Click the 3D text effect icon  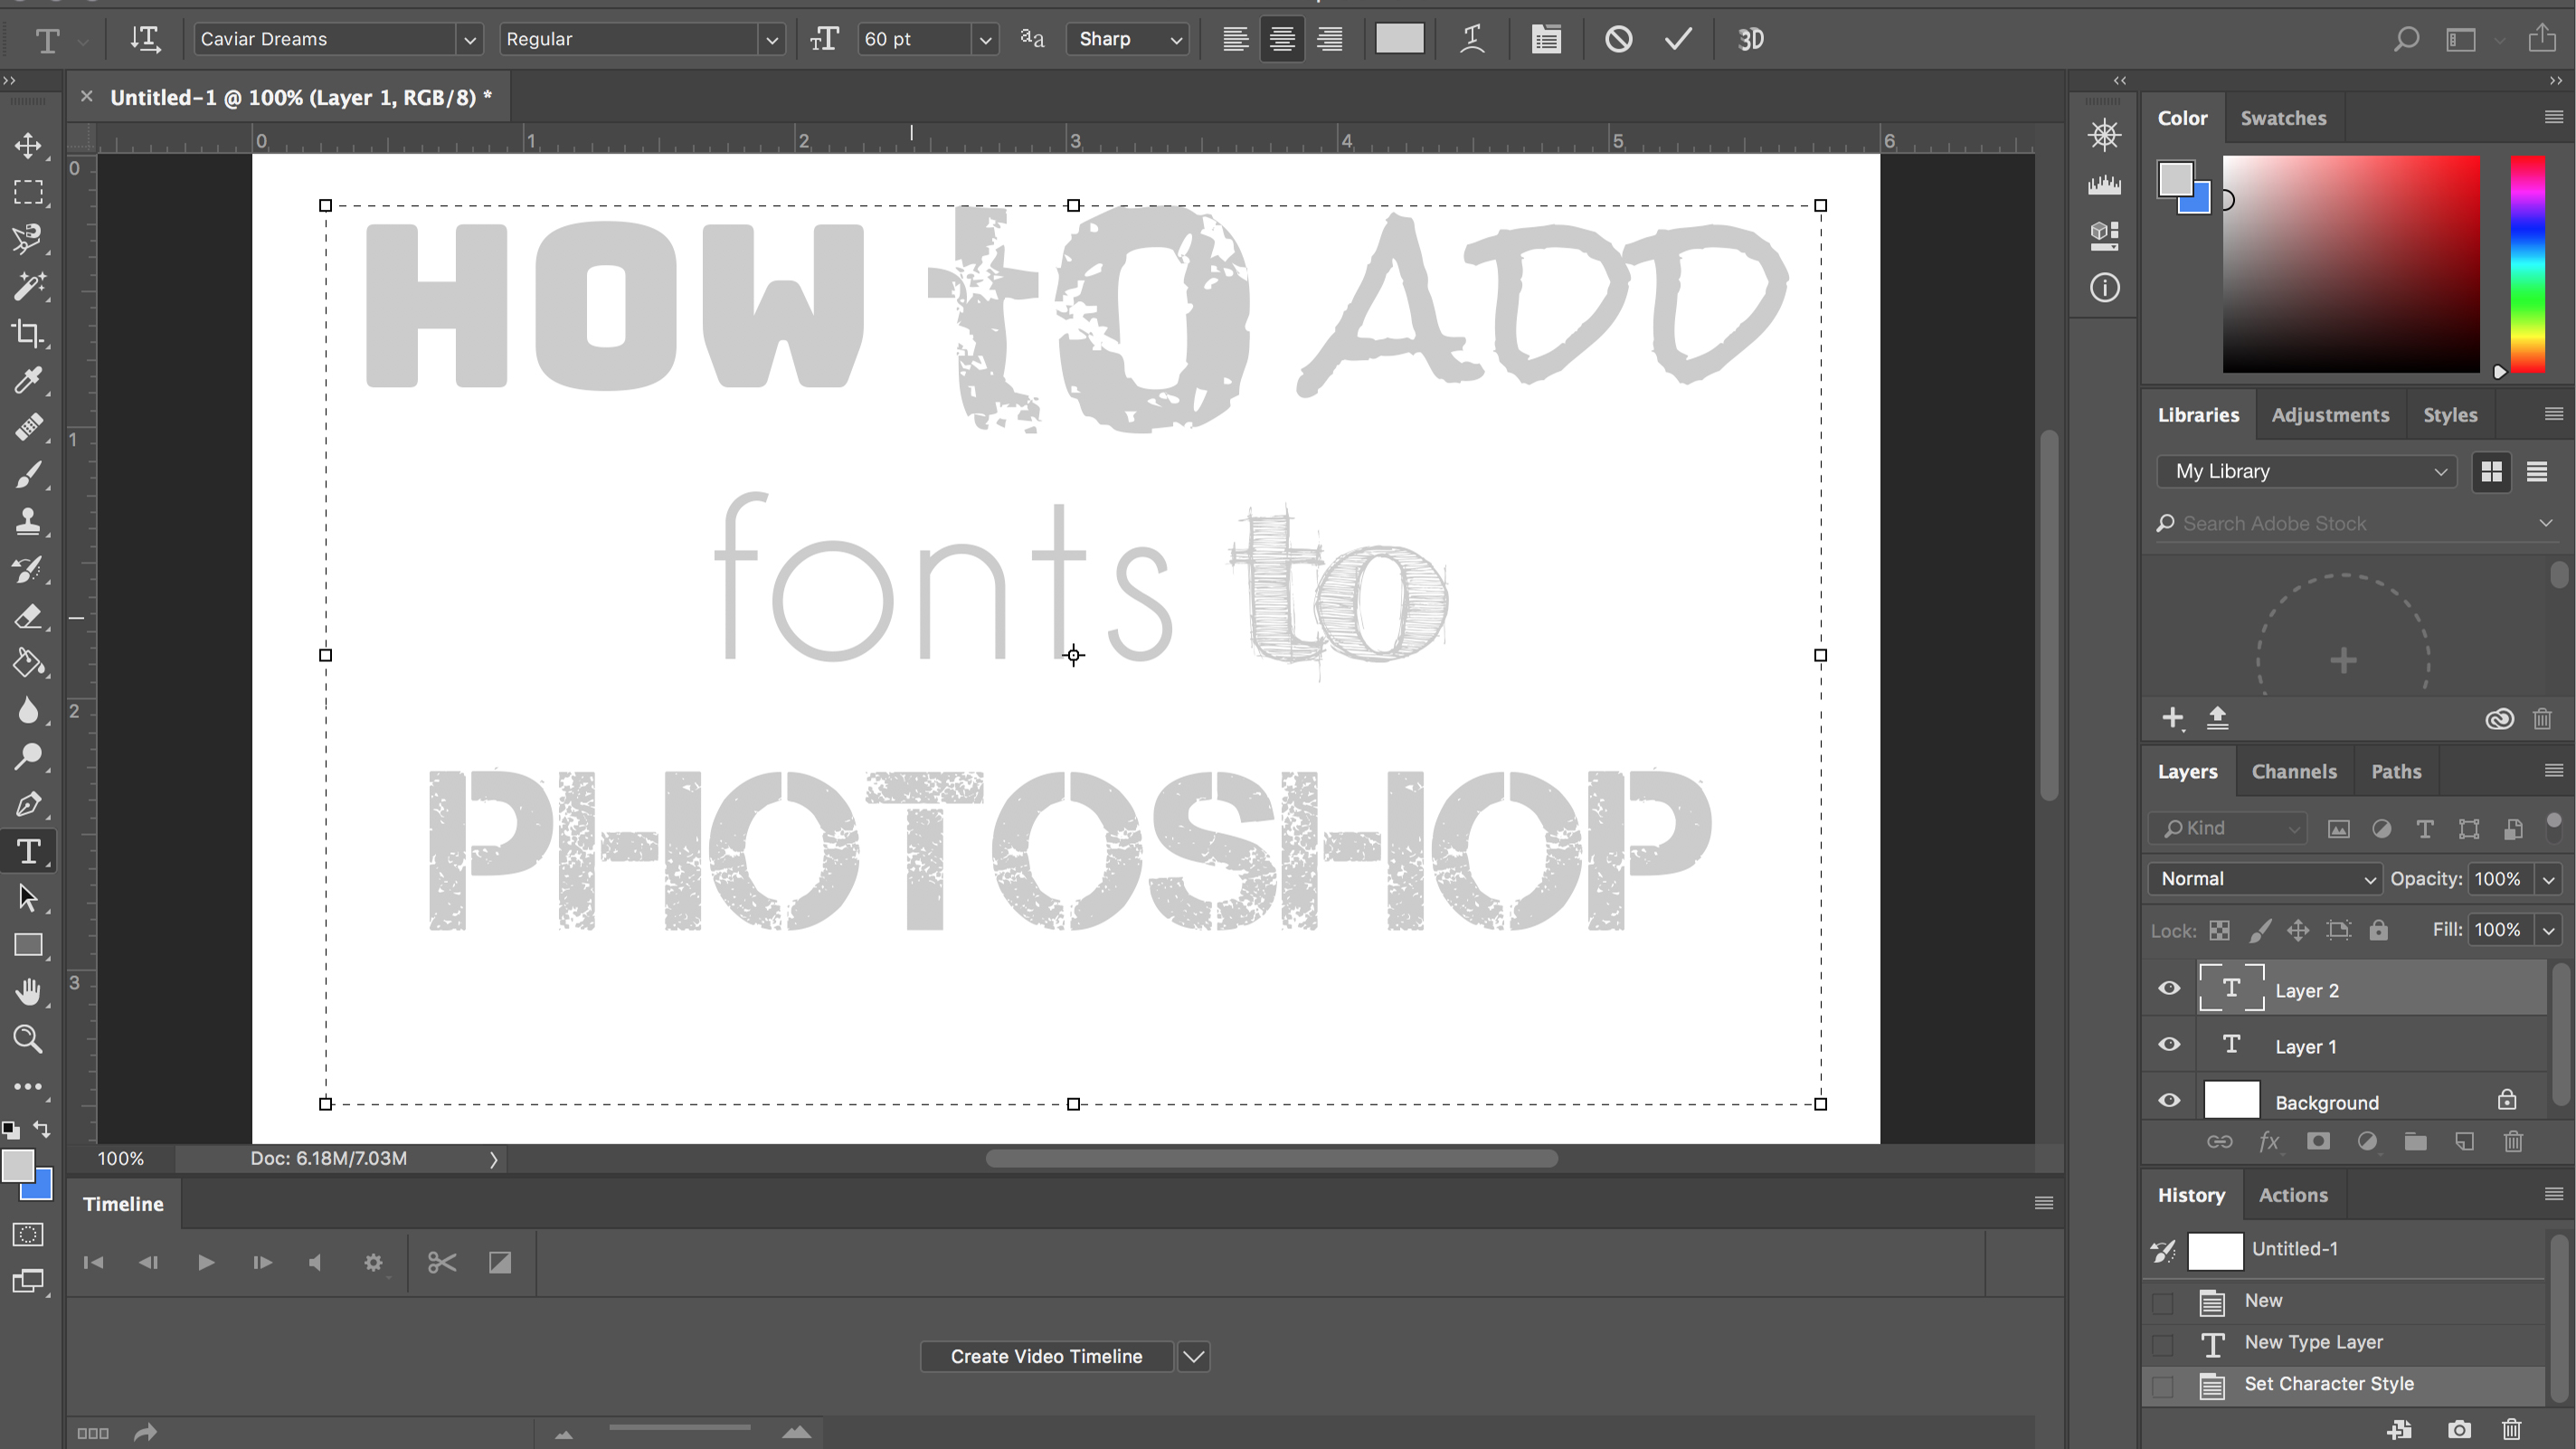1751,39
